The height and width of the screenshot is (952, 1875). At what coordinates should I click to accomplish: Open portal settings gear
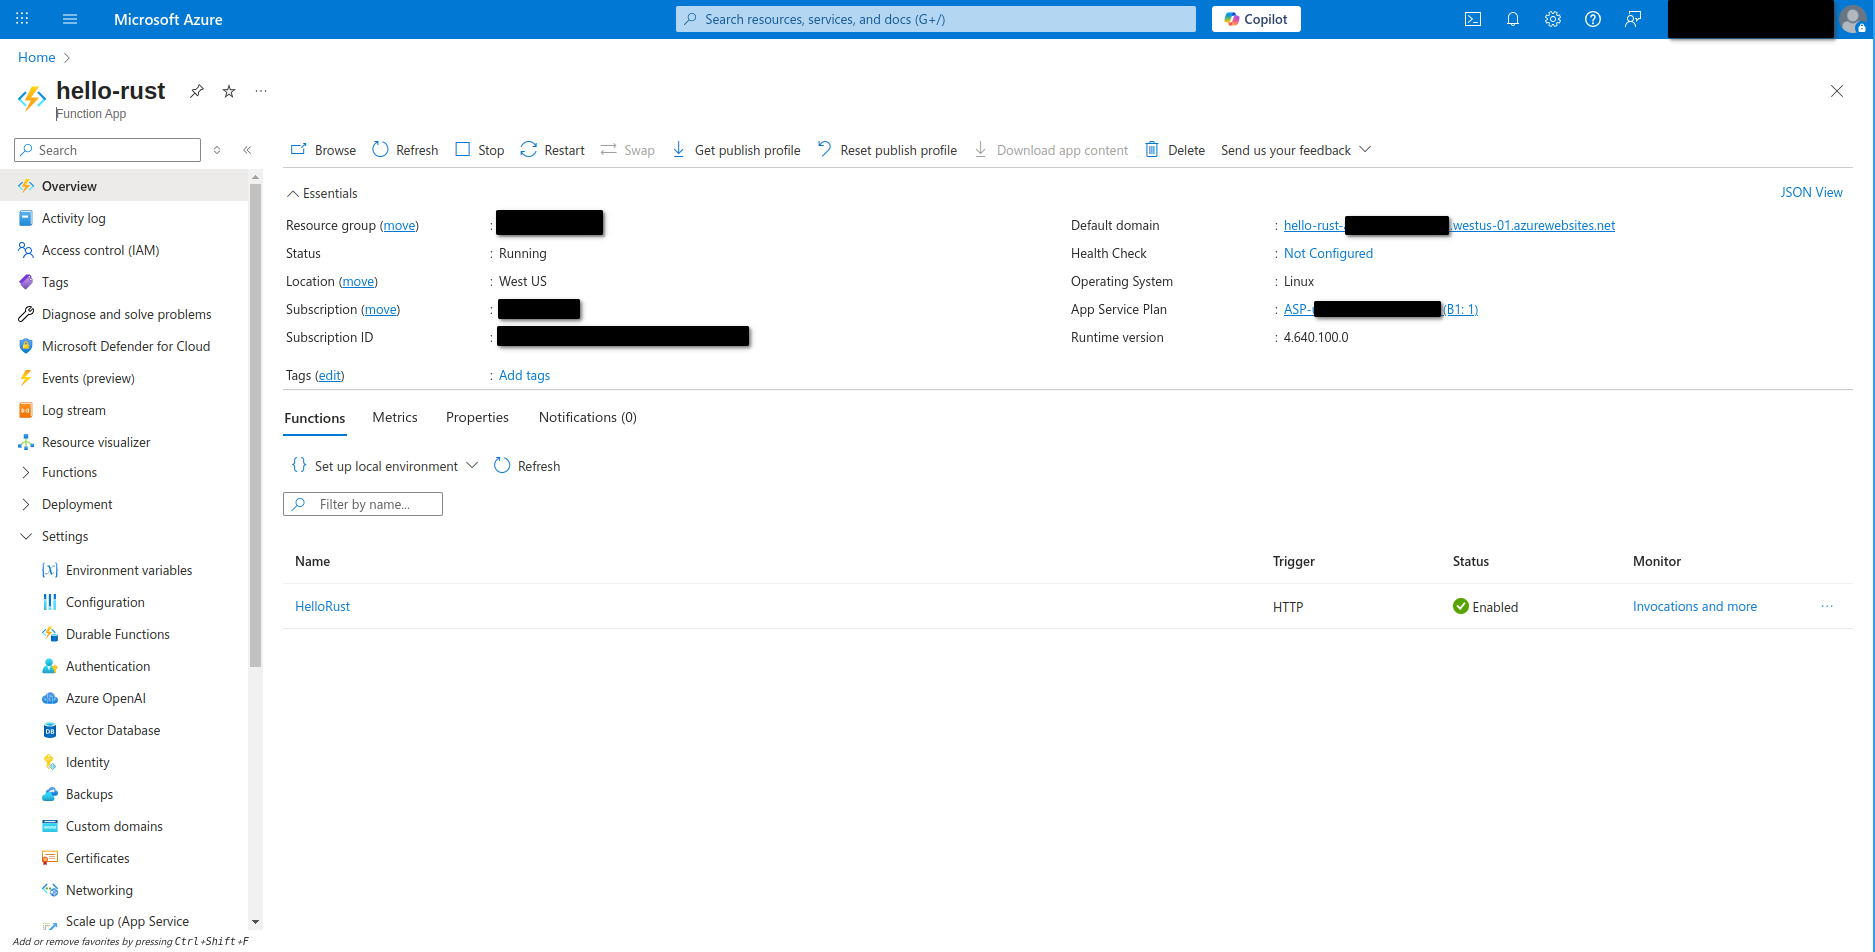tap(1553, 19)
